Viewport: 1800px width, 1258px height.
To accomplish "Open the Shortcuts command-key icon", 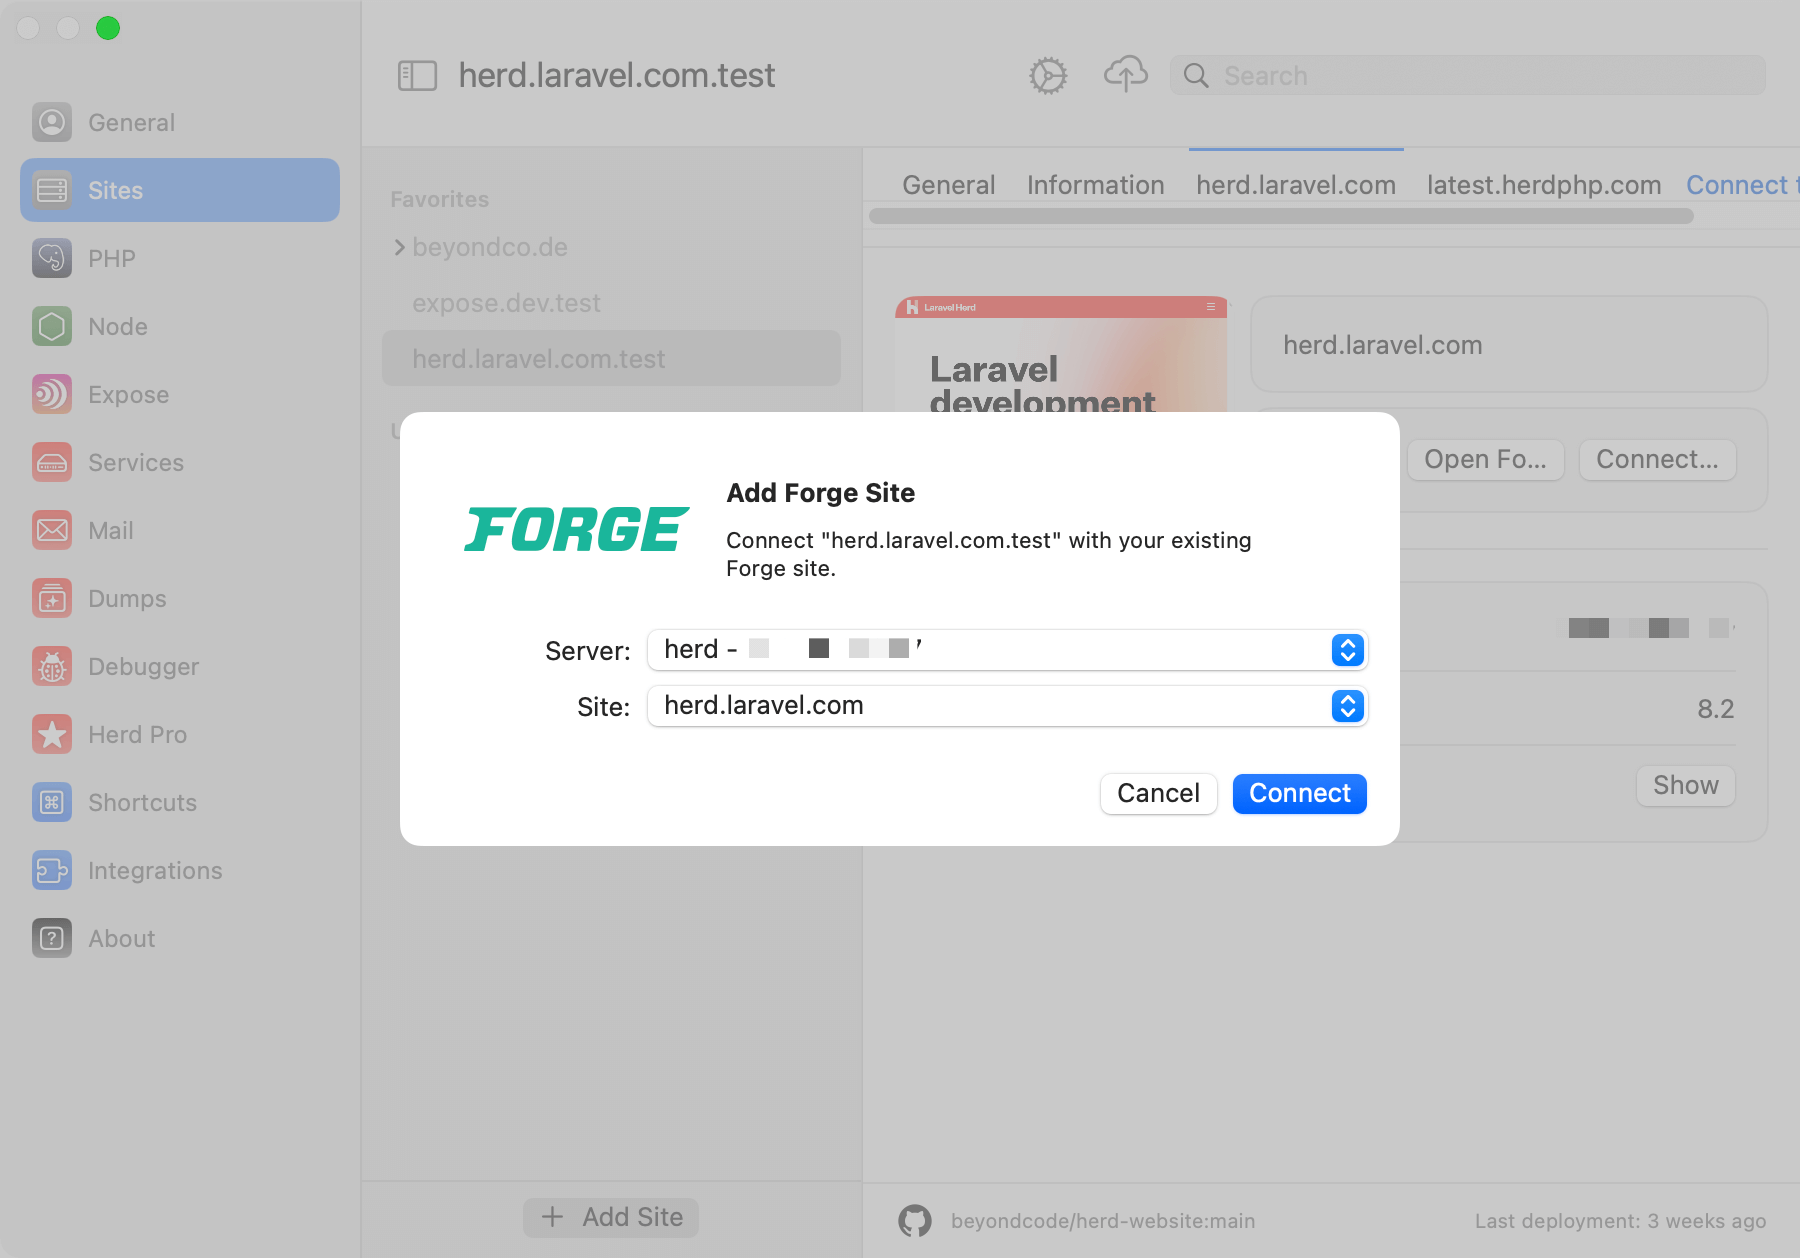I will (52, 802).
